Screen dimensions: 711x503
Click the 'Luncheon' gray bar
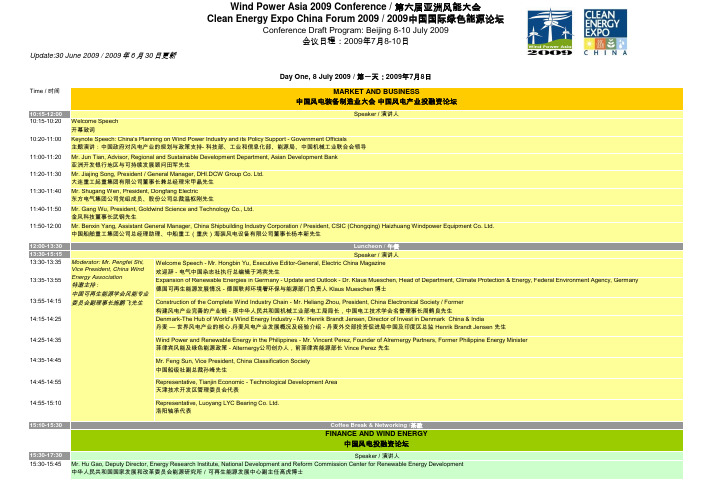[x=377, y=246]
